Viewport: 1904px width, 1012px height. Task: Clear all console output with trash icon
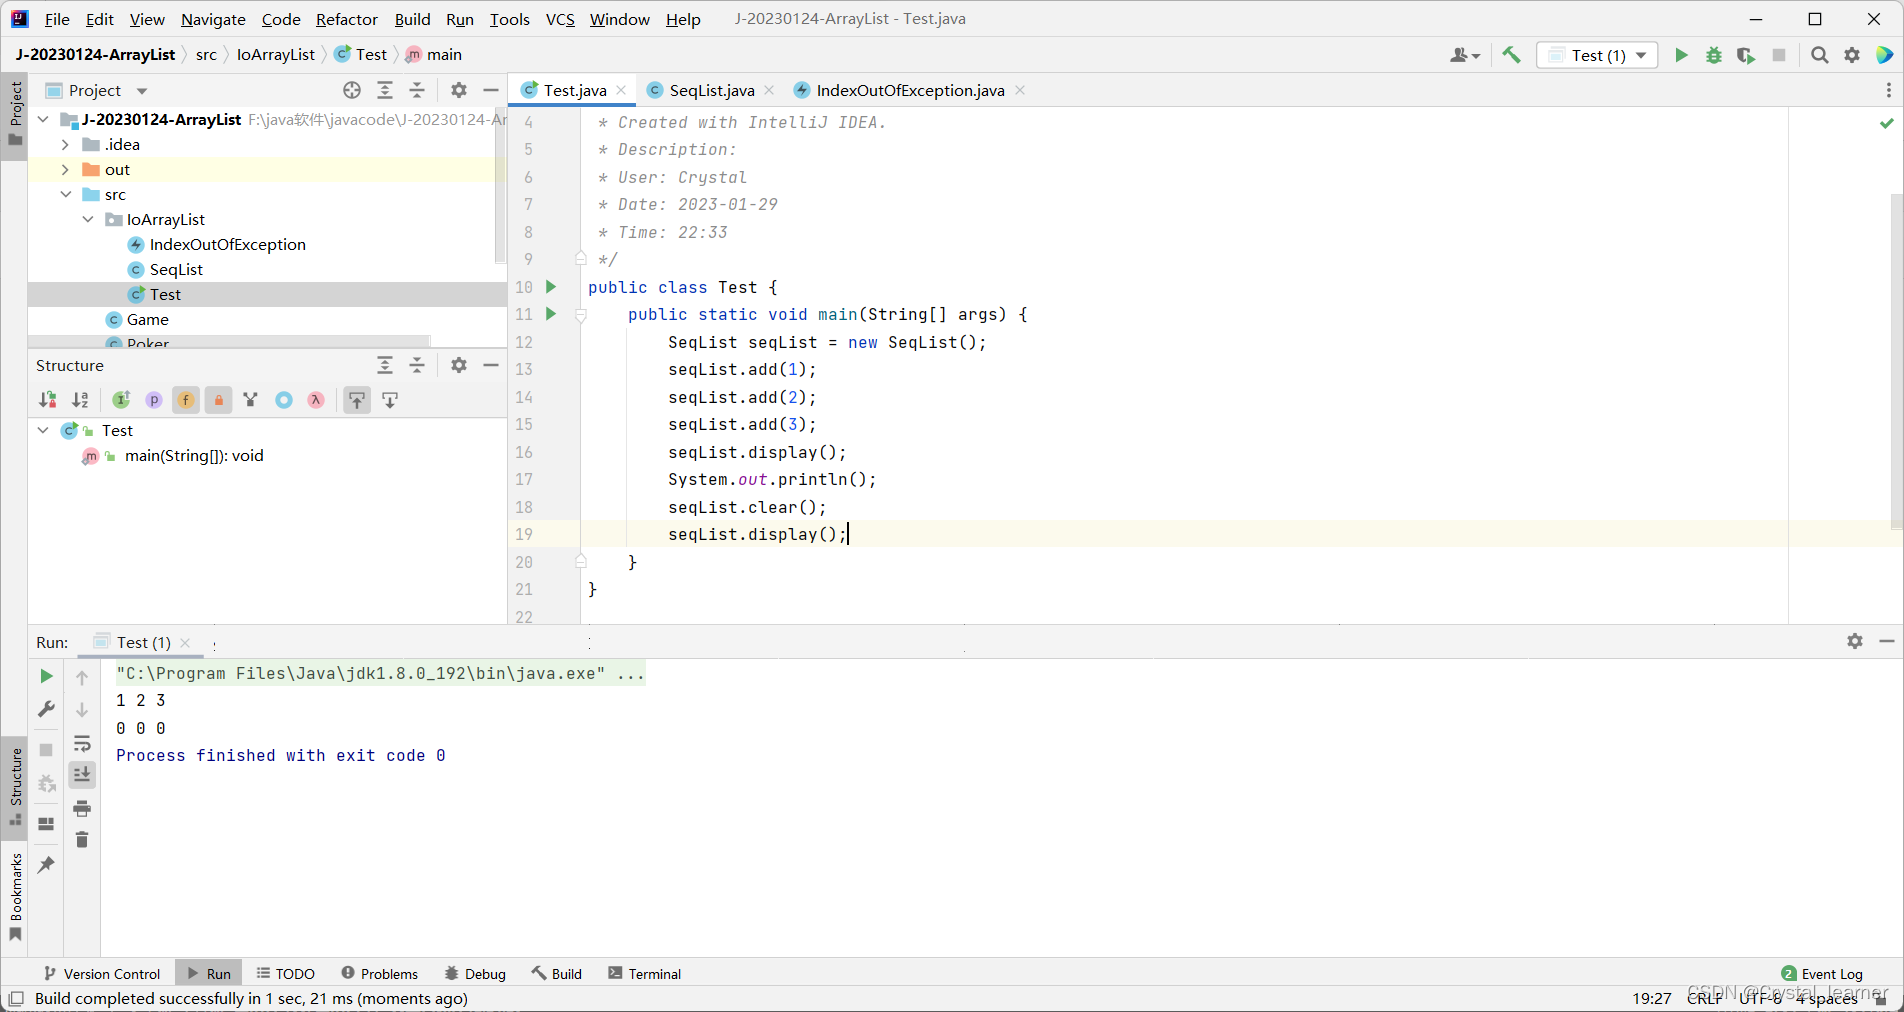82,840
